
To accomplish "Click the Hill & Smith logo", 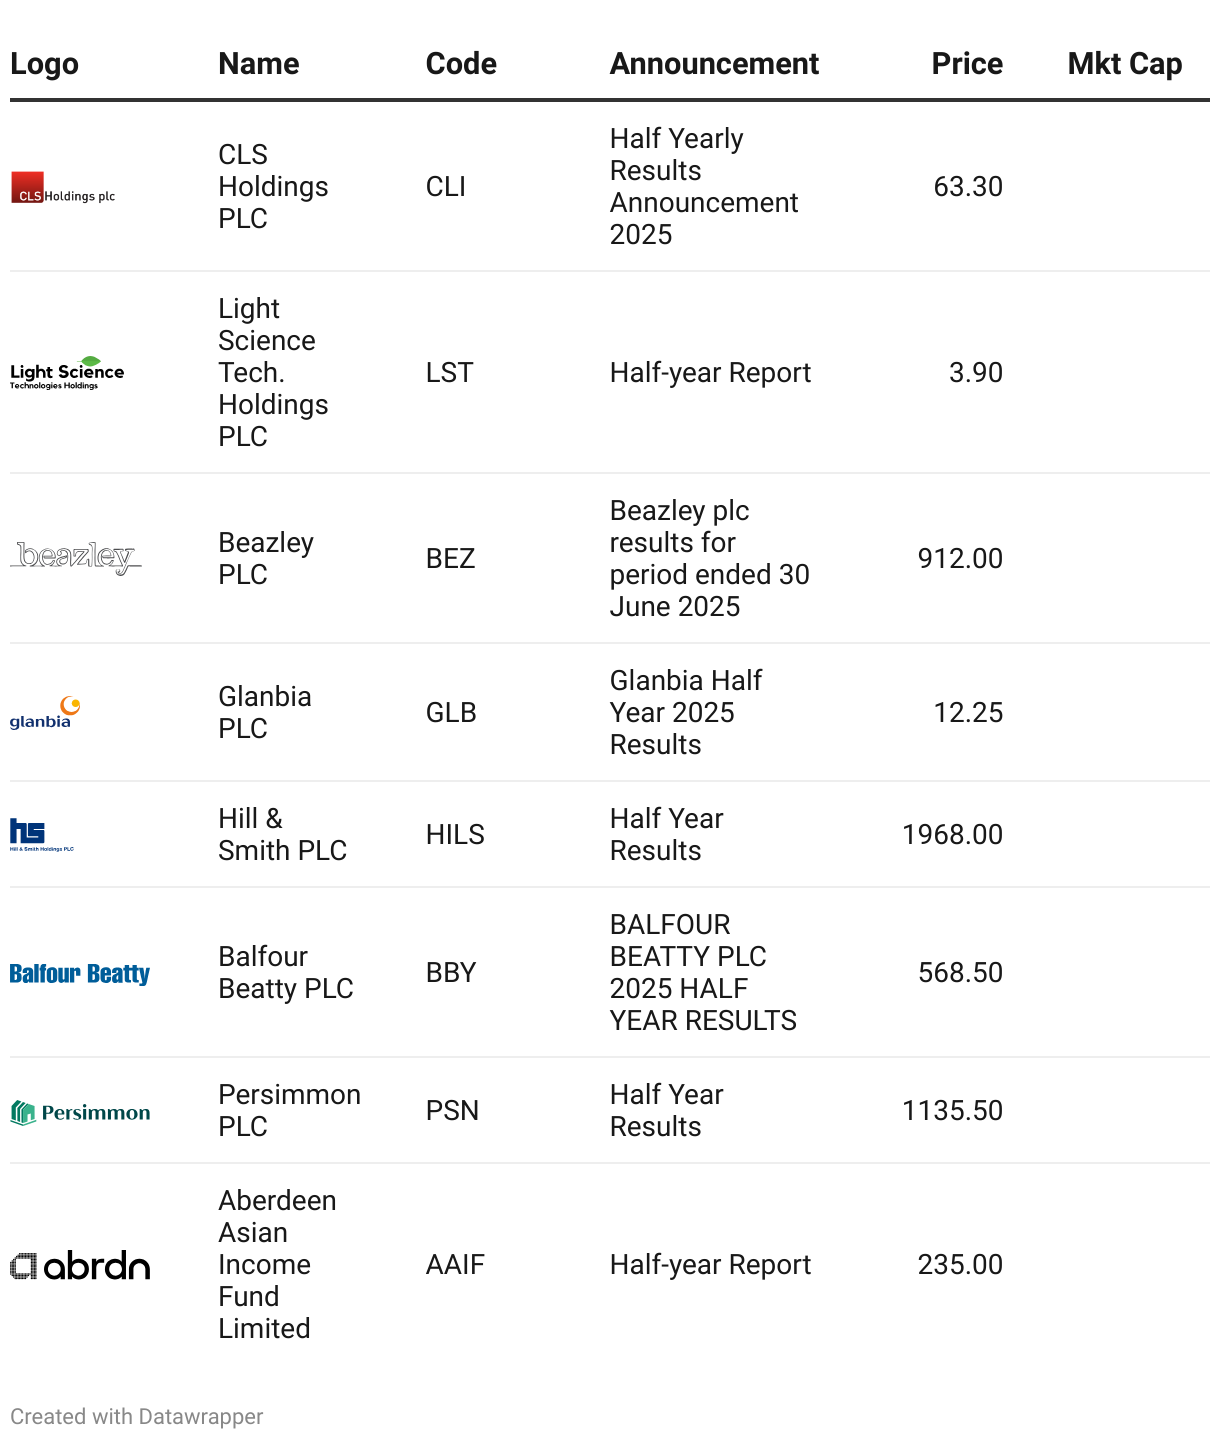I will coord(42,835).
